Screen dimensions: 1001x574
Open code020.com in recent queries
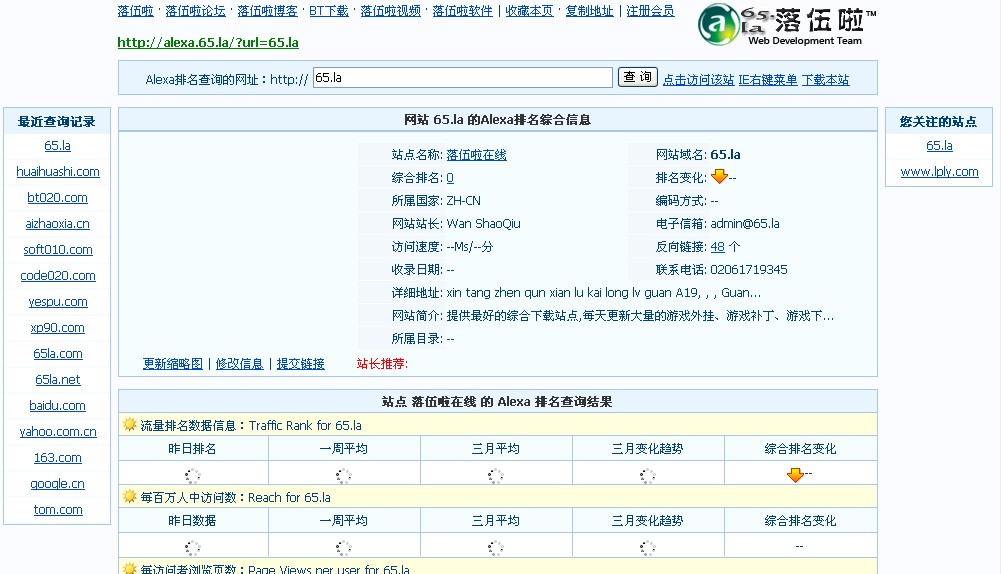click(57, 276)
